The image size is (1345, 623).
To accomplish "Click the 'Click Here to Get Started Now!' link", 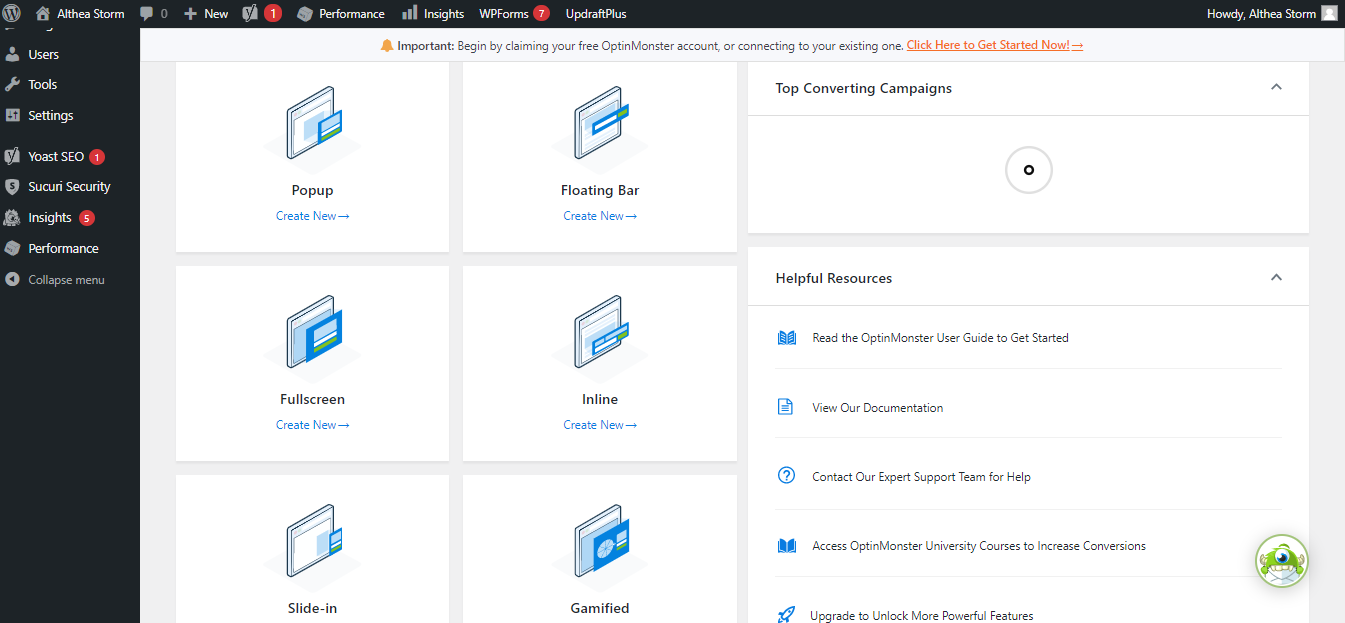I will pos(995,45).
